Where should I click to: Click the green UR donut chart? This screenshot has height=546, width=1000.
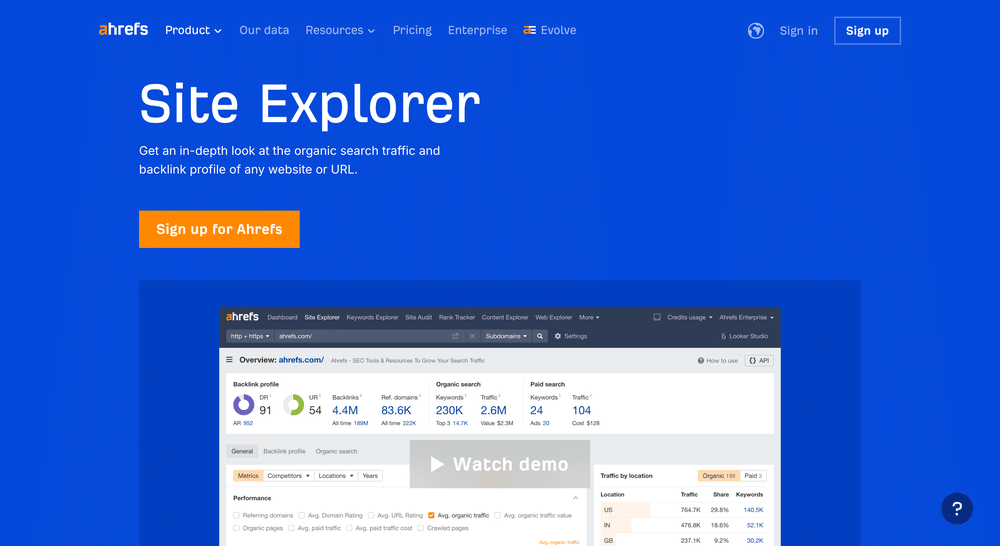point(293,404)
